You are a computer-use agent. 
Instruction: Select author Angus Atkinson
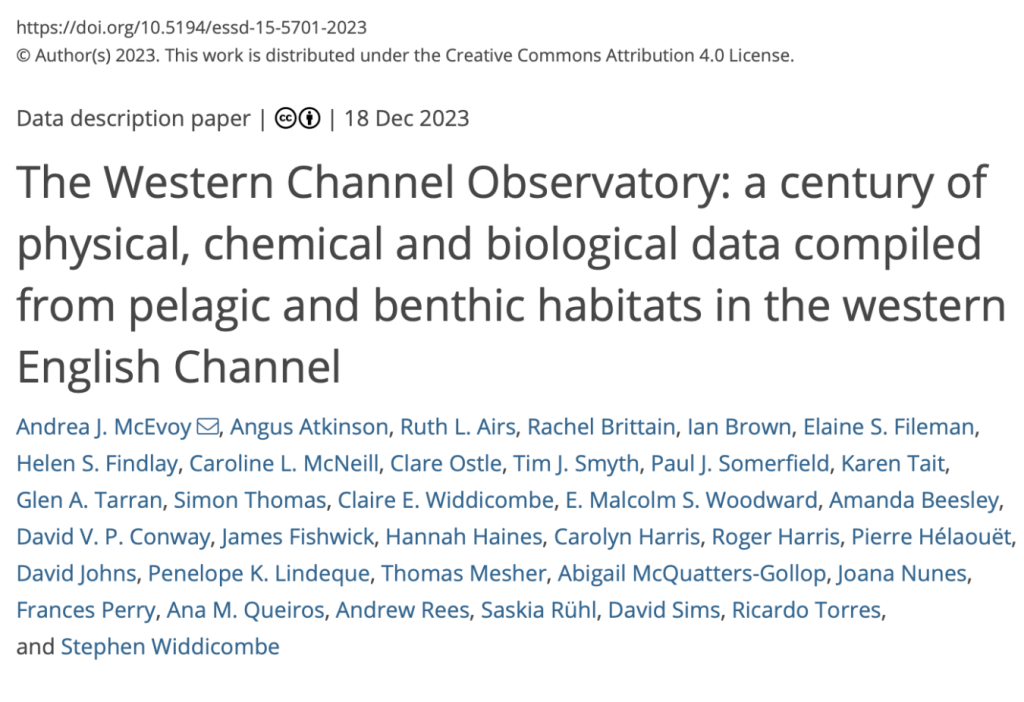click(x=309, y=427)
